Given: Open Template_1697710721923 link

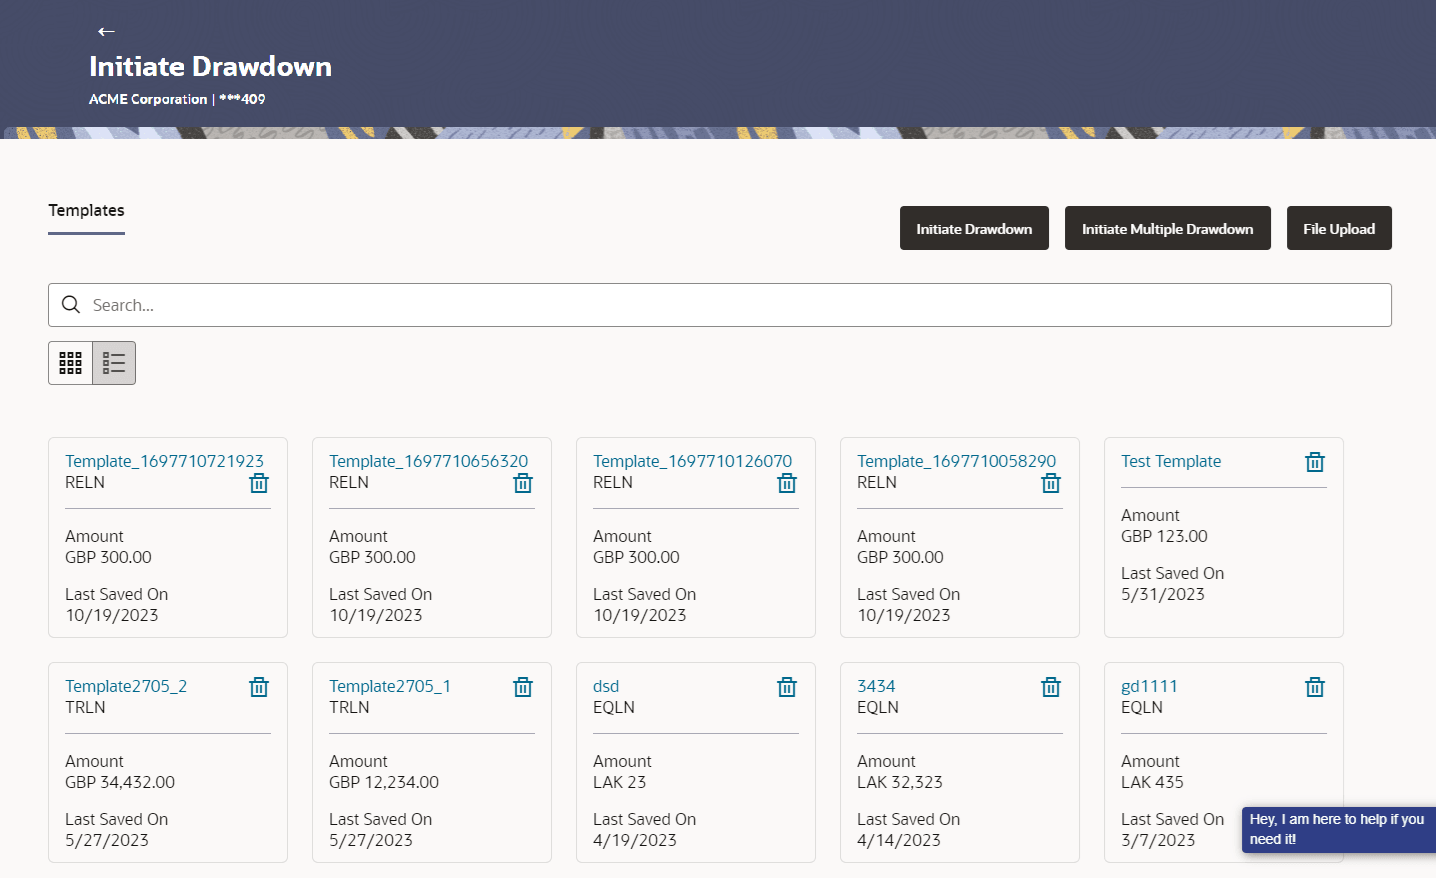Looking at the screenshot, I should tap(164, 461).
